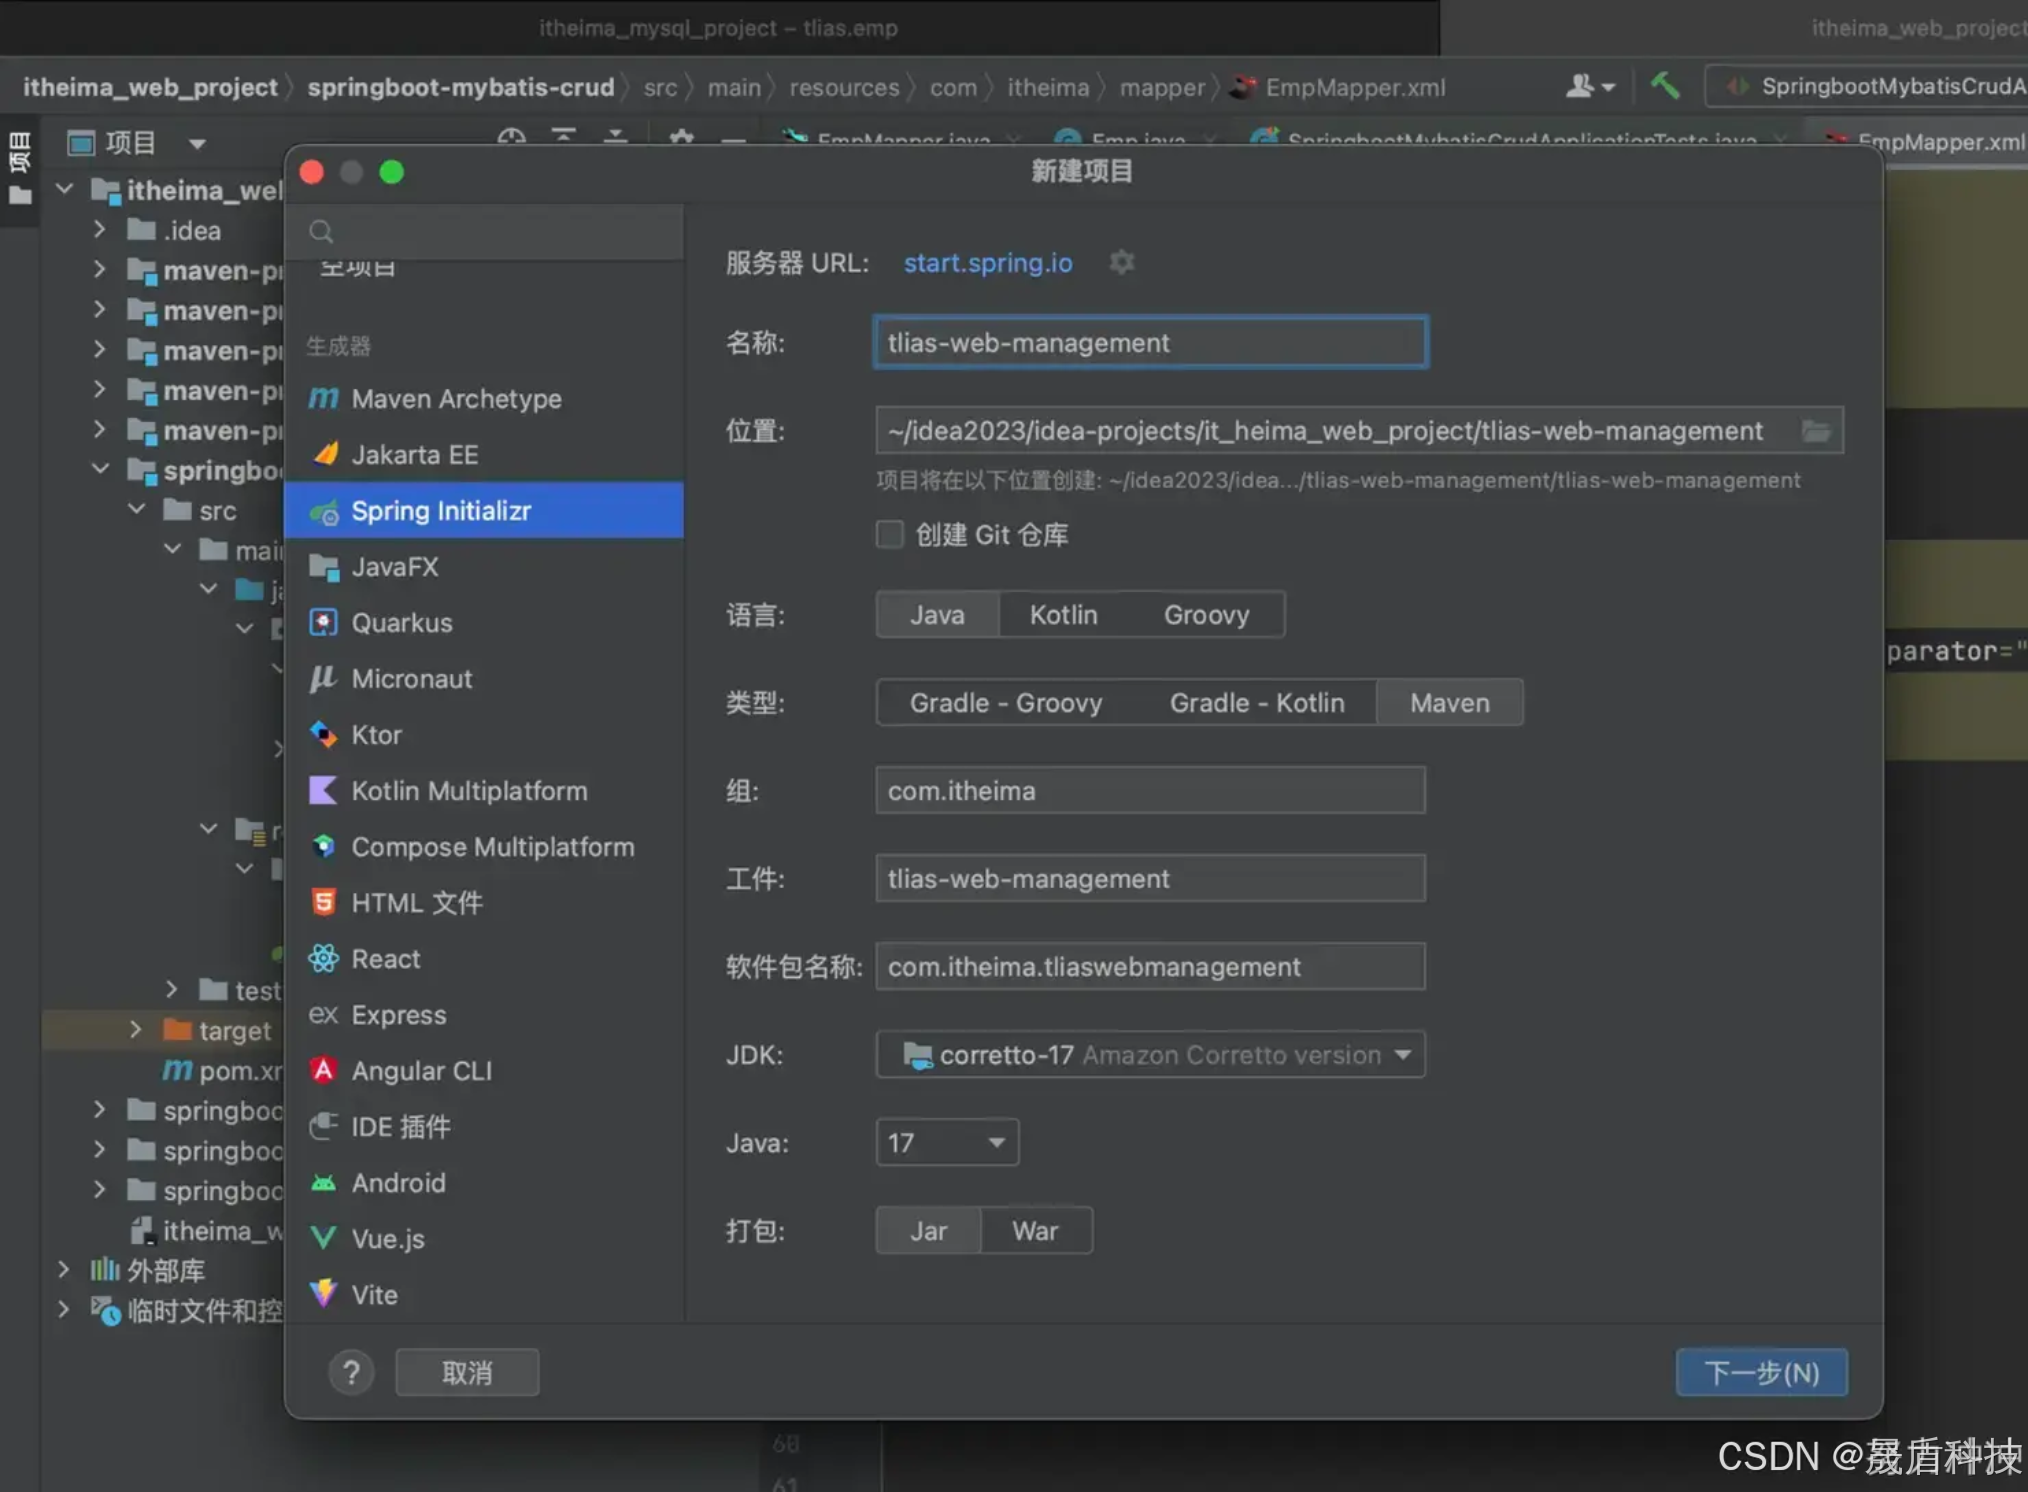Viewport: 2028px width, 1492px height.
Task: Click springboot-mybatis-crud breadcrumb
Action: pos(461,87)
